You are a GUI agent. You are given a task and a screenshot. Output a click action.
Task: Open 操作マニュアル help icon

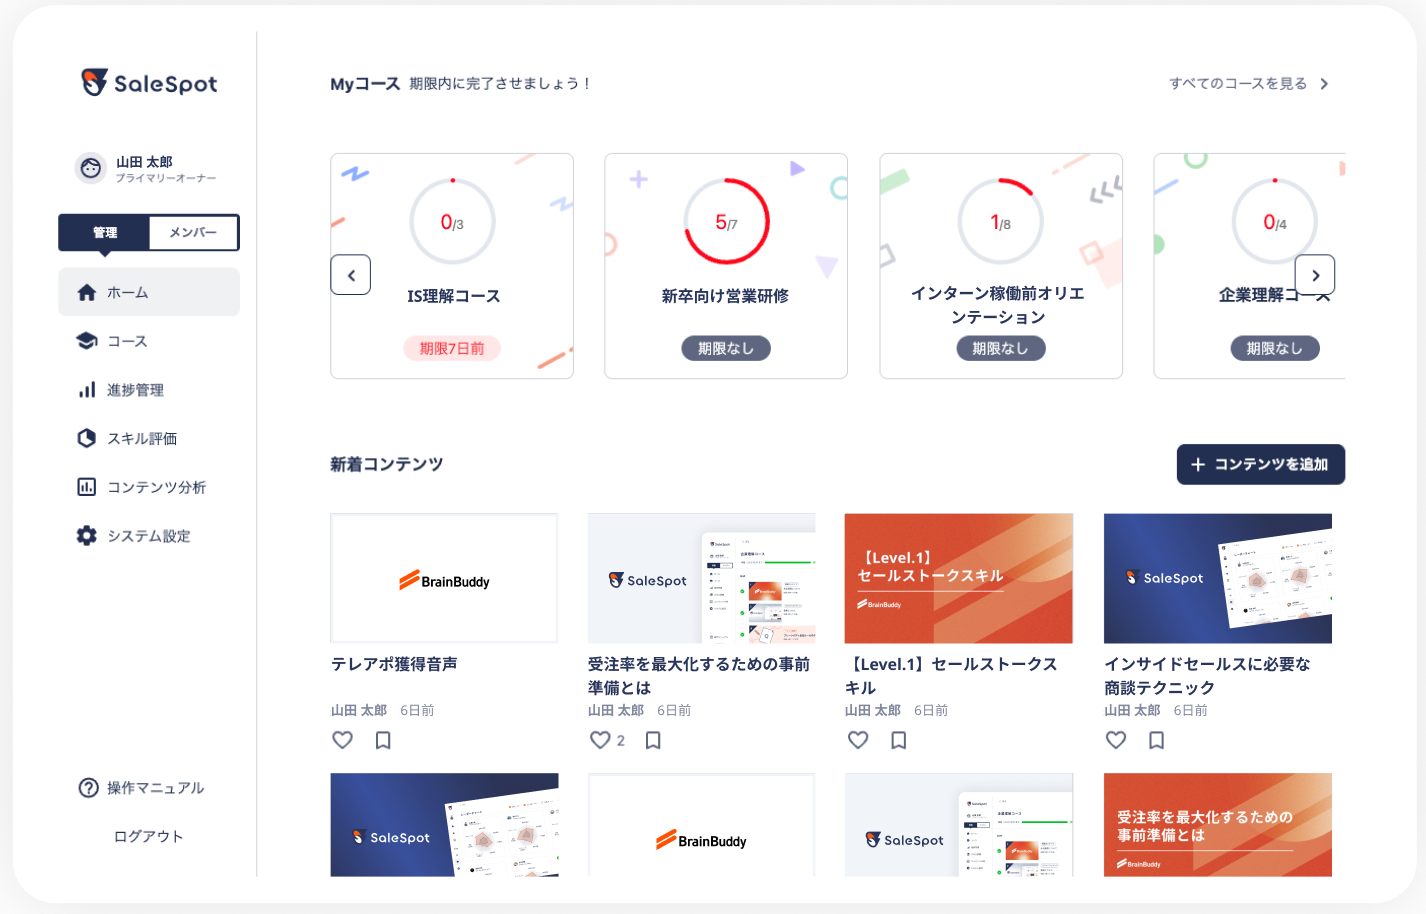88,788
